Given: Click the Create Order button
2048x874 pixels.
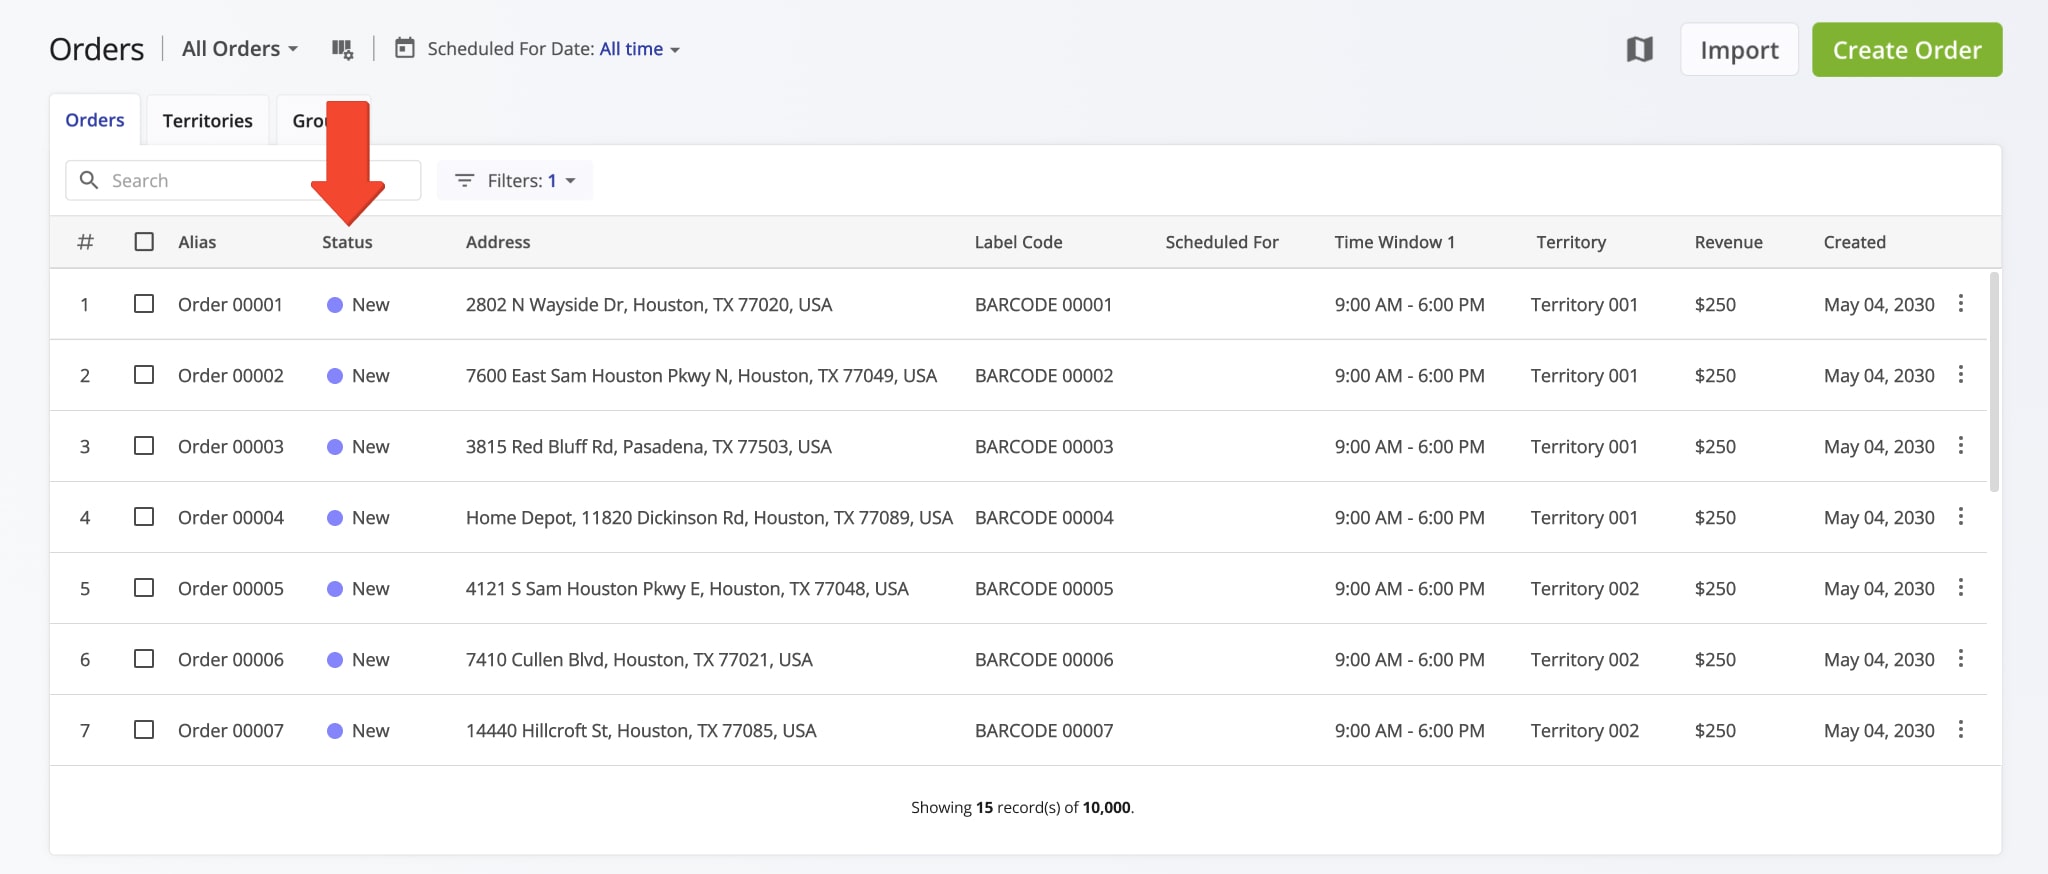Looking at the screenshot, I should [x=1907, y=50].
